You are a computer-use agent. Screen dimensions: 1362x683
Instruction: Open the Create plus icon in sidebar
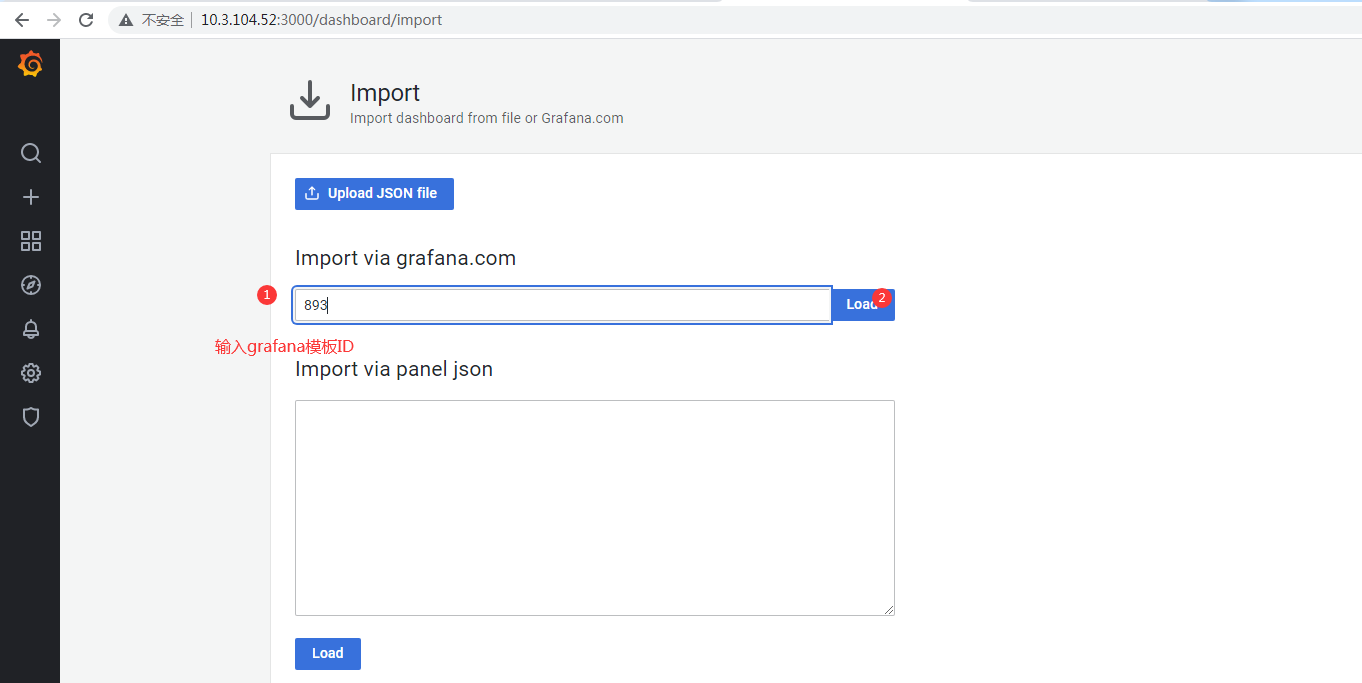point(31,197)
